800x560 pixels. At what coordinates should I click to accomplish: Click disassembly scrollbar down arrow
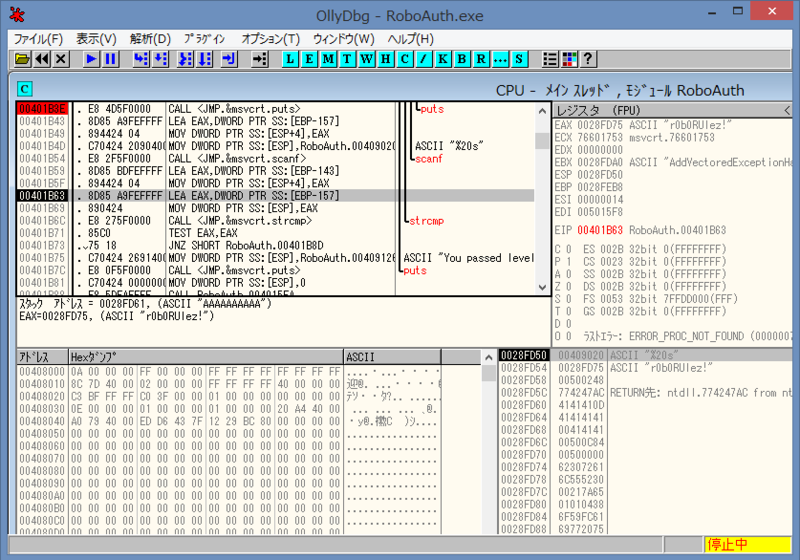[542, 287]
